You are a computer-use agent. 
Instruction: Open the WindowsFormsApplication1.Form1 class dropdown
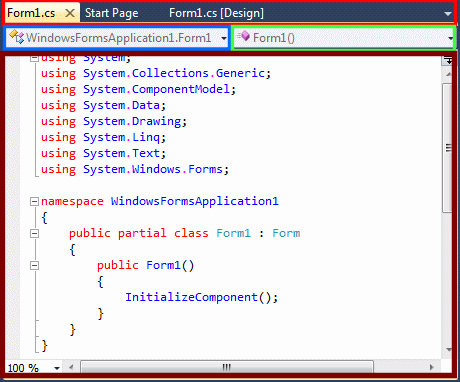pyautogui.click(x=224, y=38)
